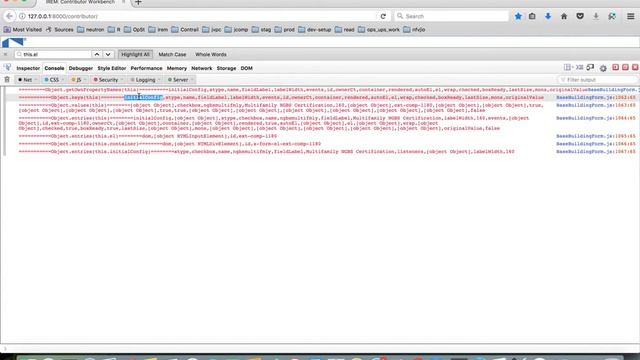This screenshot has height=360, width=640.
Task: Go to the home page via house icon
Action: (564, 16)
